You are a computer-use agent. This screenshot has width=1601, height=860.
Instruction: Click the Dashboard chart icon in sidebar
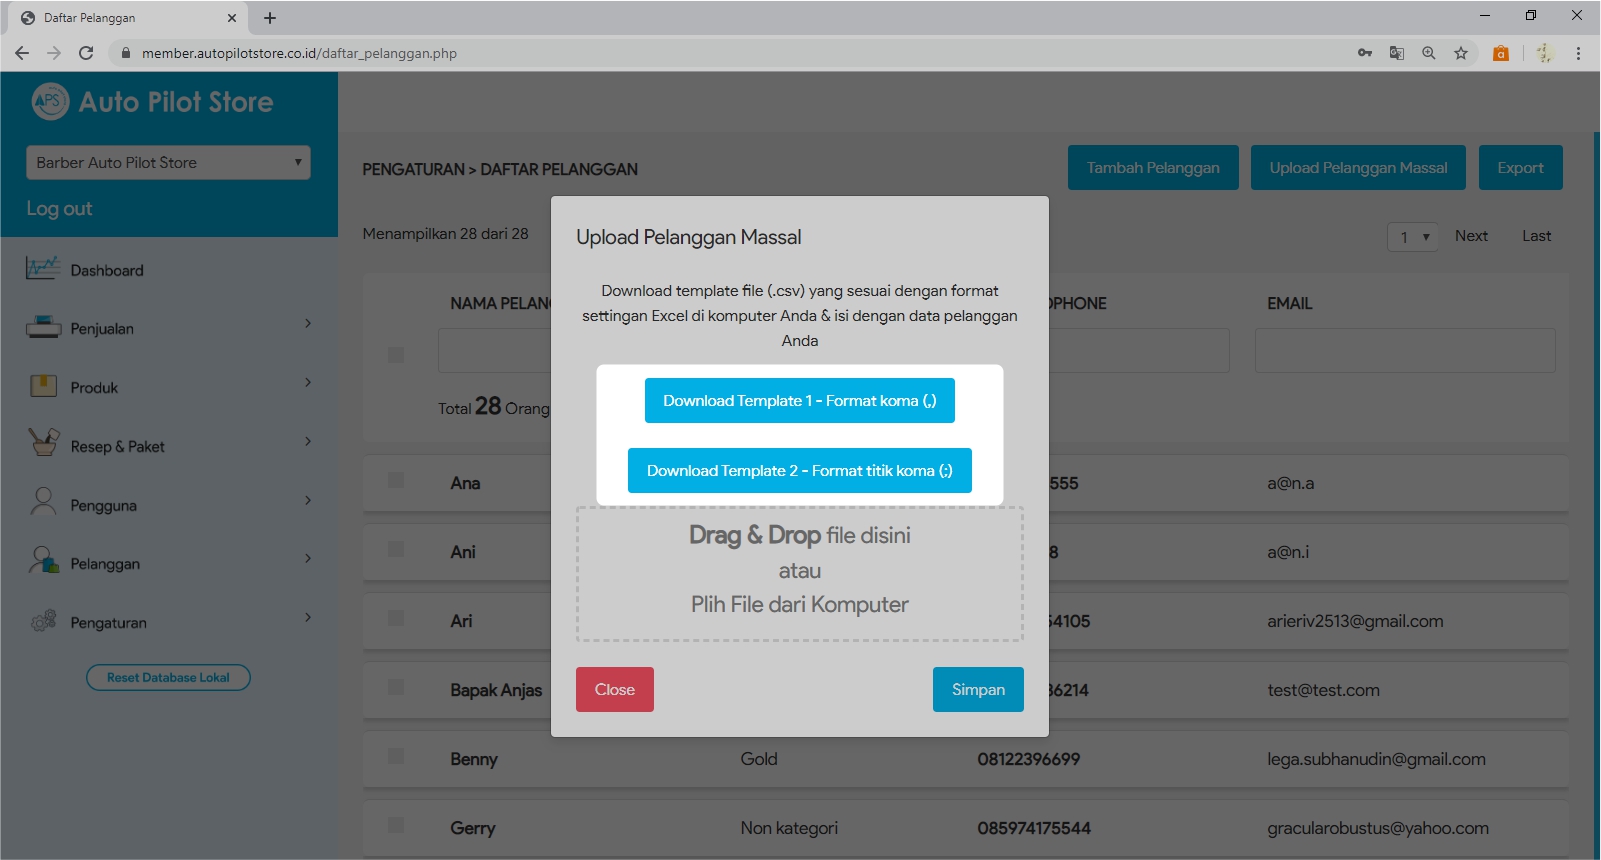(x=43, y=269)
